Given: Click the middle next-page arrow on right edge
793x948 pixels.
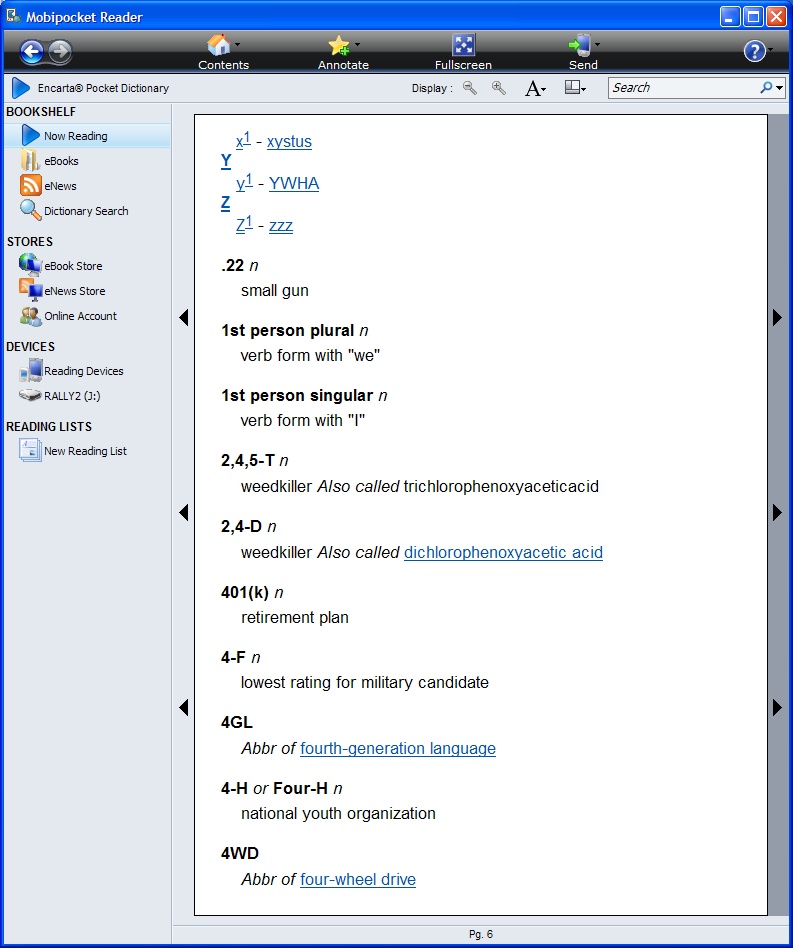Looking at the screenshot, I should 777,513.
